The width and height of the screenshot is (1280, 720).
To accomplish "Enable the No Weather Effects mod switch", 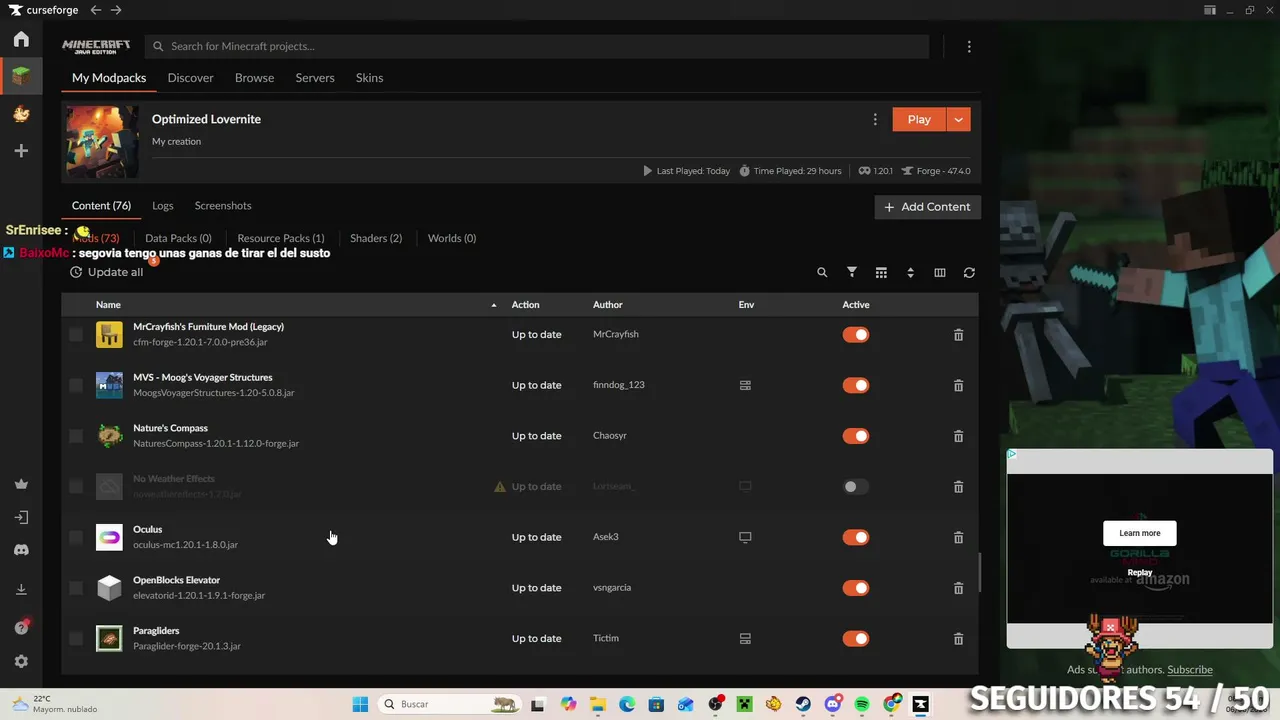I will [856, 487].
